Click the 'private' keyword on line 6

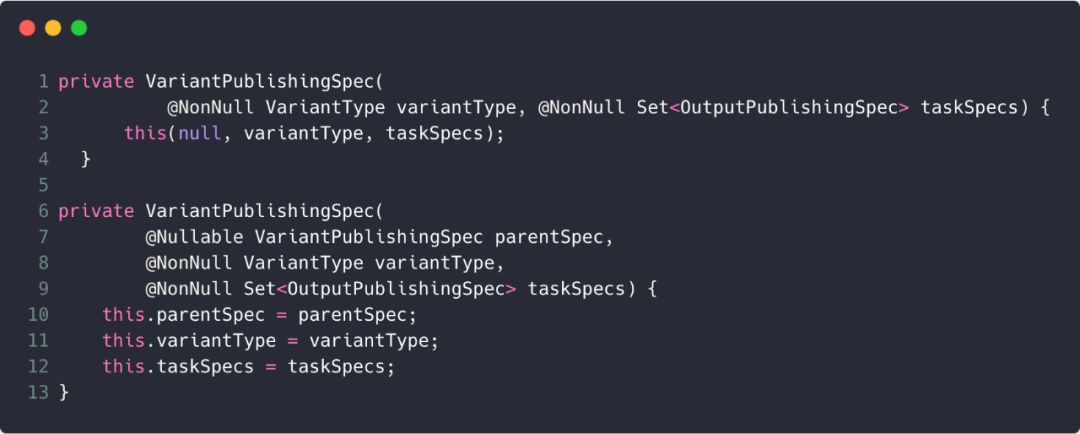[96, 211]
